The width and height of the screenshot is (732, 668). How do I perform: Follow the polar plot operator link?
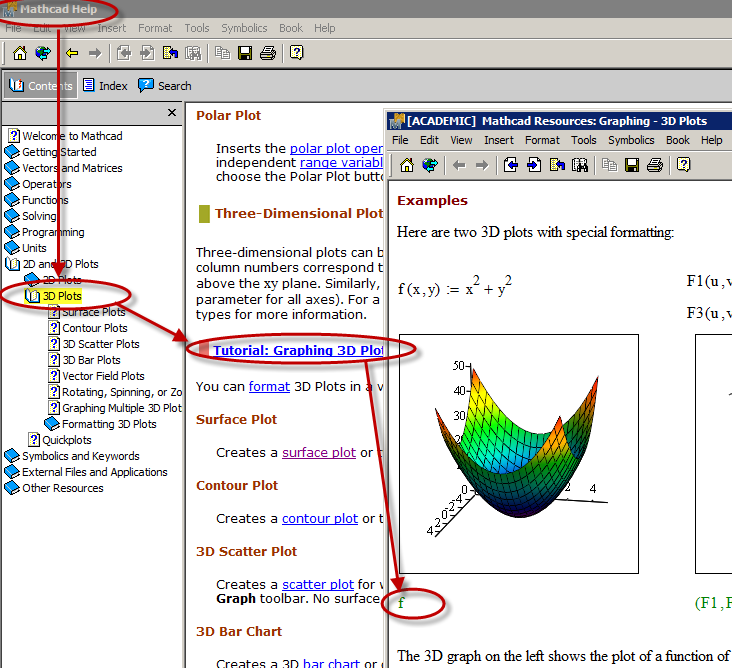336,148
